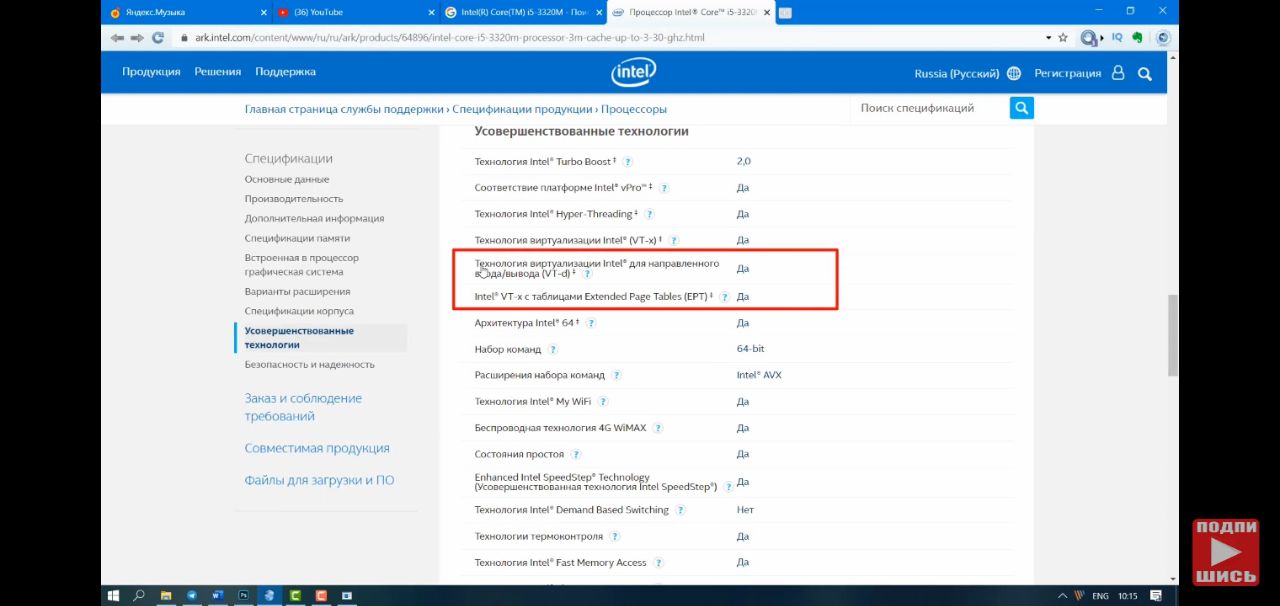The width and height of the screenshot is (1280, 606).
Task: Go to Главная страница службы поддержки
Action: tap(344, 109)
